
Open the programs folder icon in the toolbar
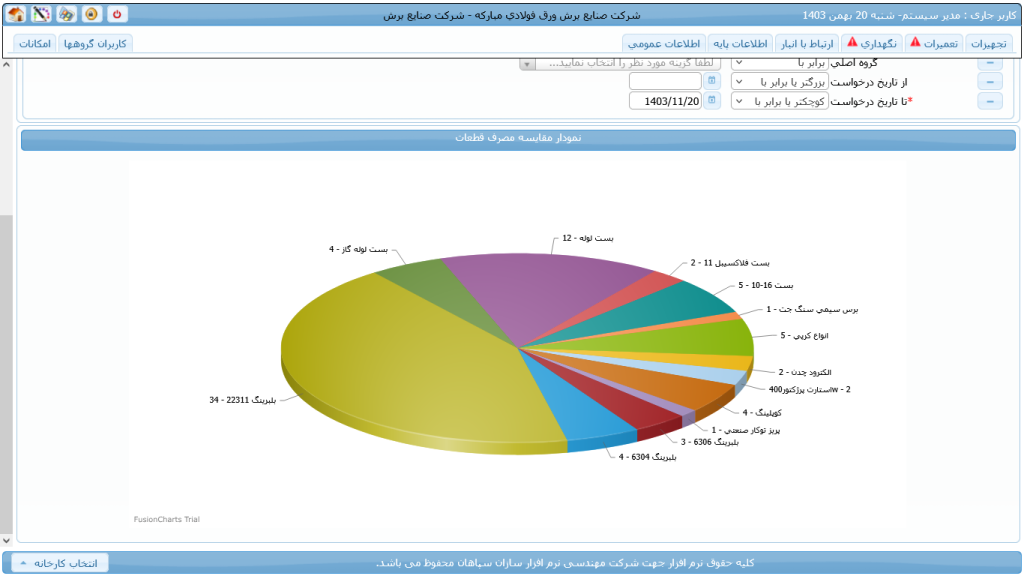[65, 14]
